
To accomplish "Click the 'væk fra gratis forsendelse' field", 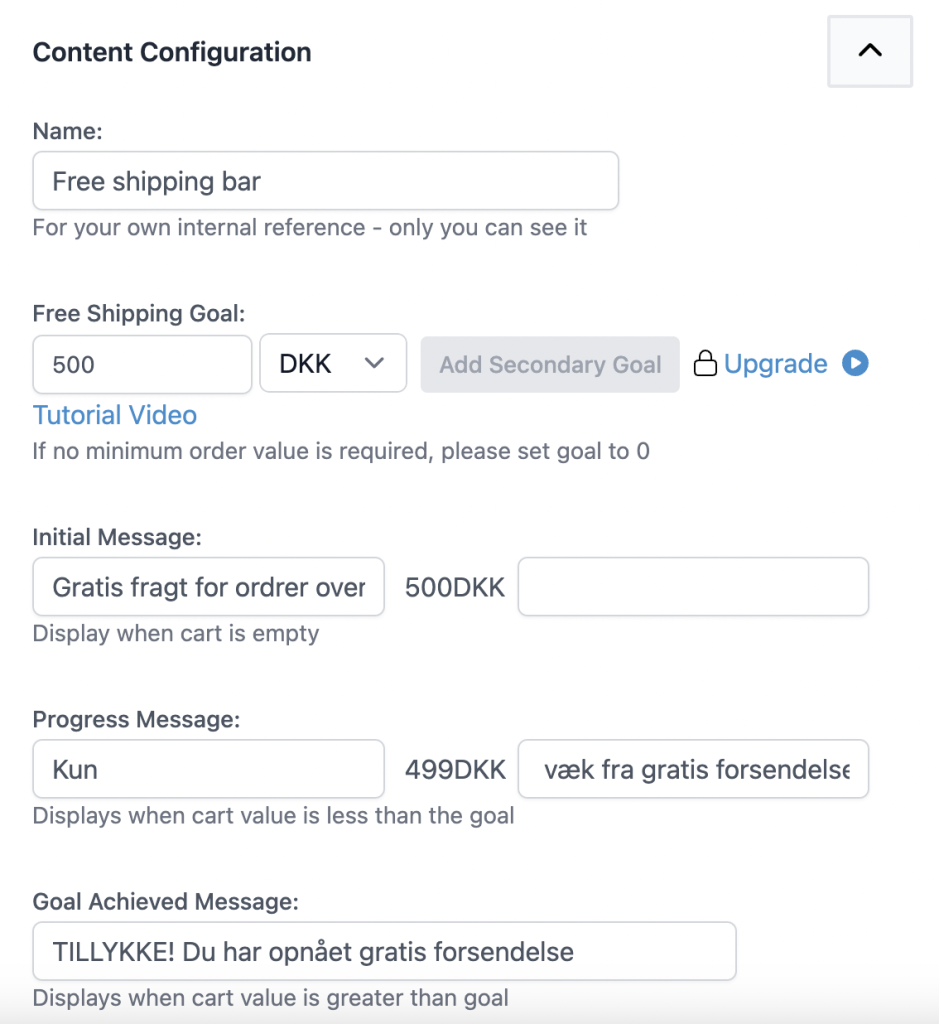I will tap(693, 769).
